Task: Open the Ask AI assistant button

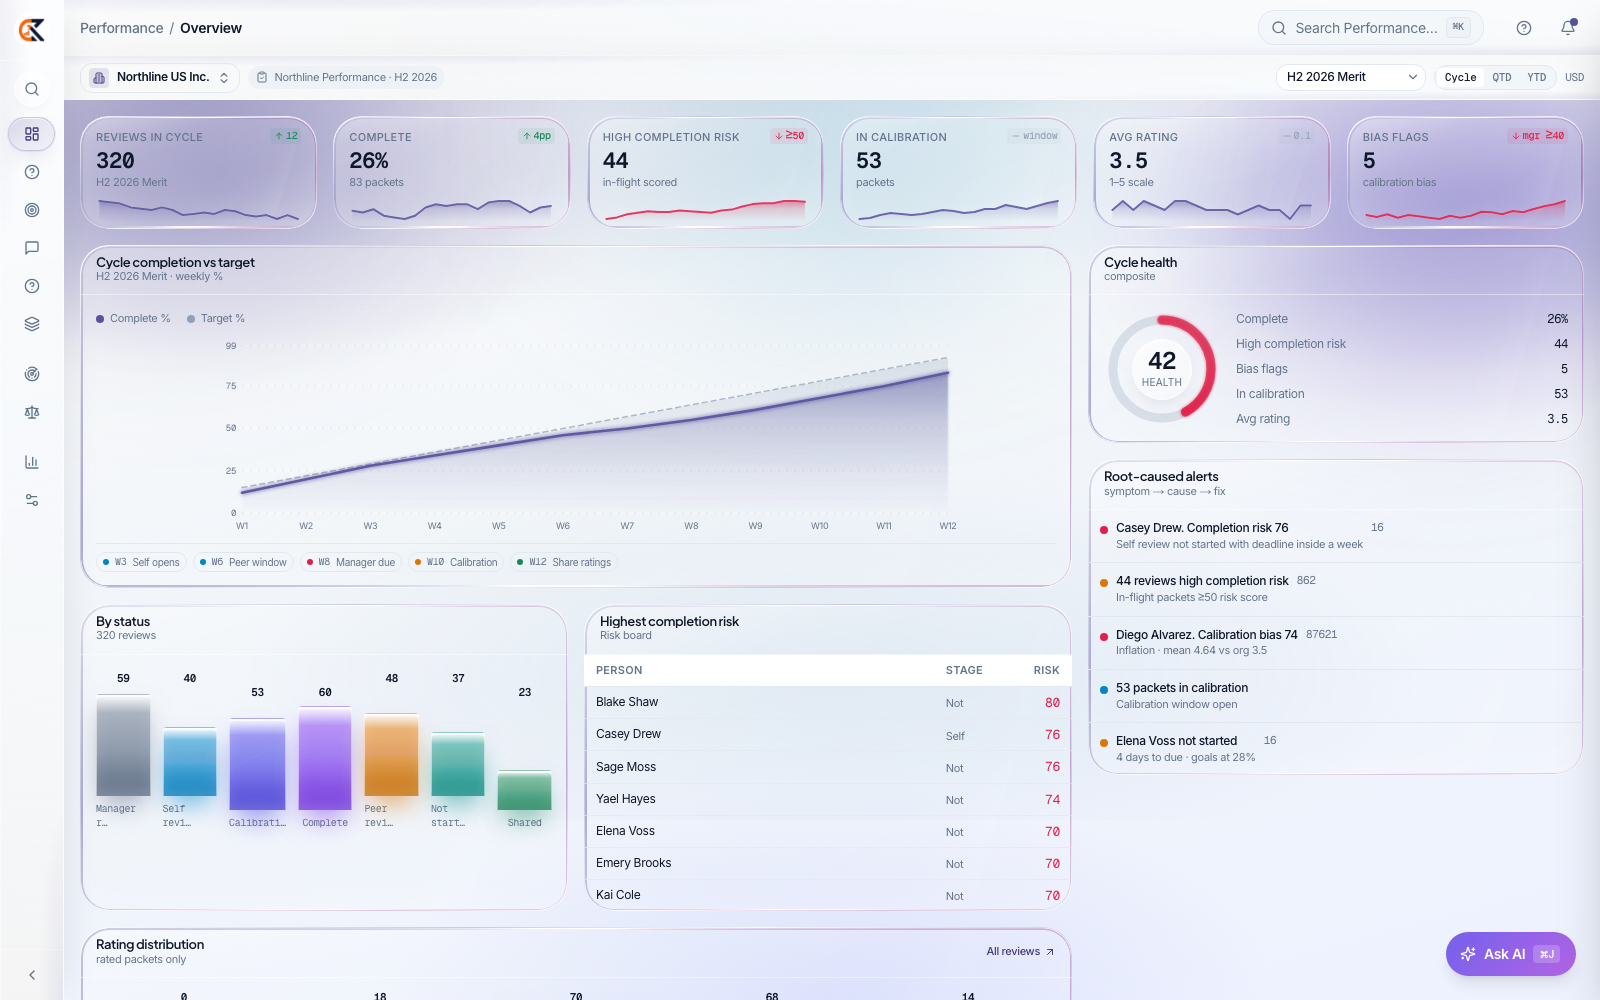Action: [1510, 954]
